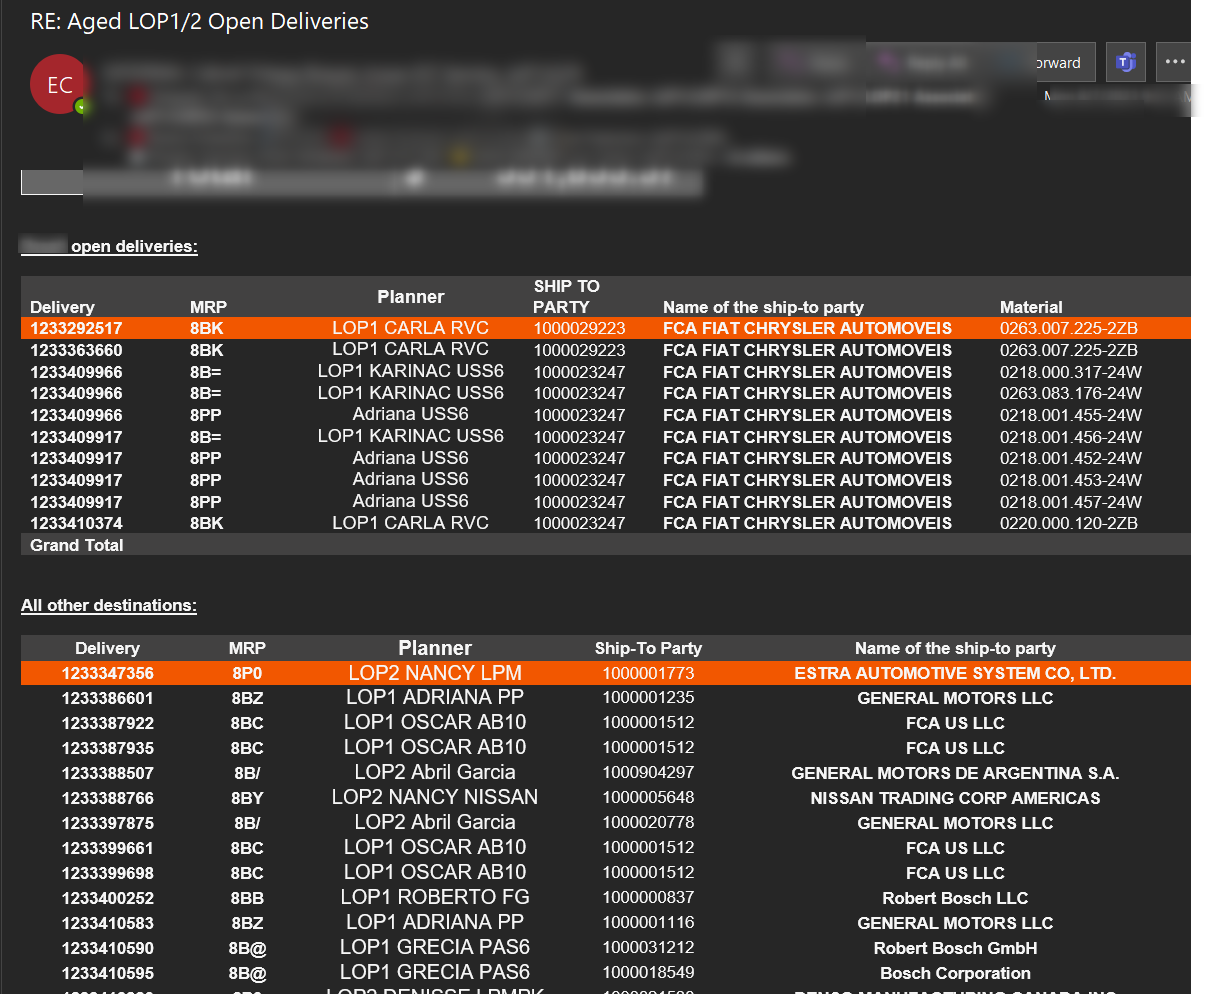
Task: Click GENERAL MOTORS DE ARGENTINA S.A.
Action: (x=955, y=773)
